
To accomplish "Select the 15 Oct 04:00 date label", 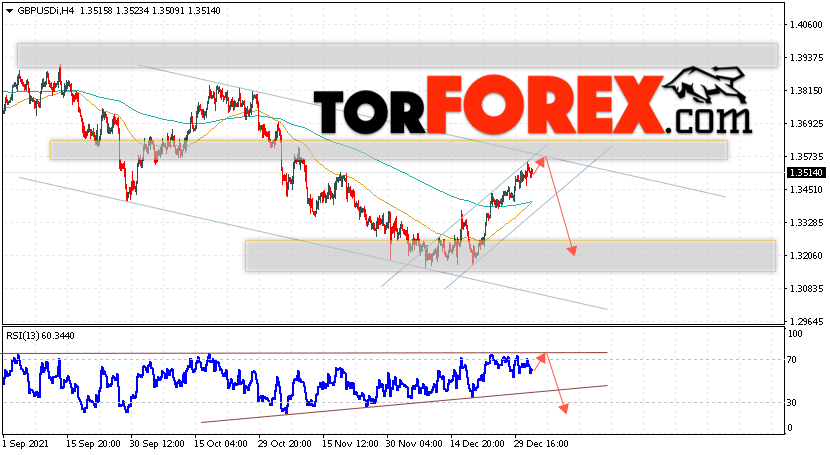I will click(221, 443).
